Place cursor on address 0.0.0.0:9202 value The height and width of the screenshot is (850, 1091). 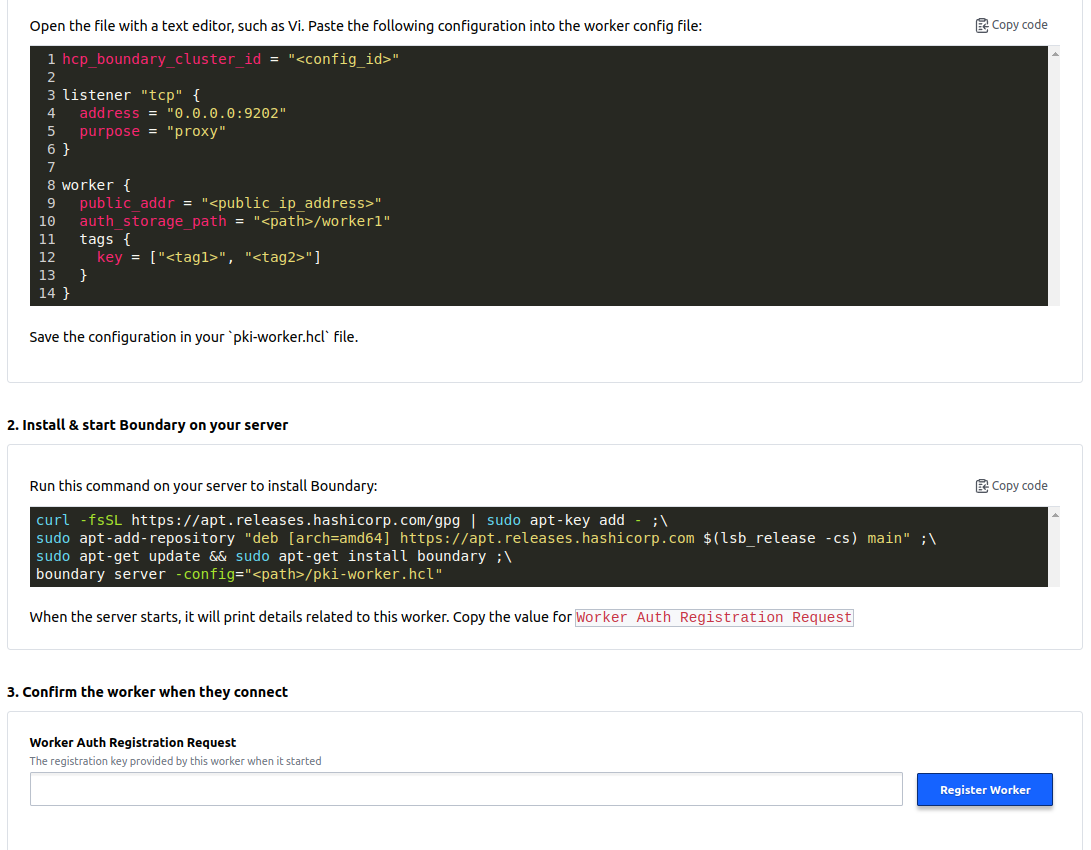226,113
